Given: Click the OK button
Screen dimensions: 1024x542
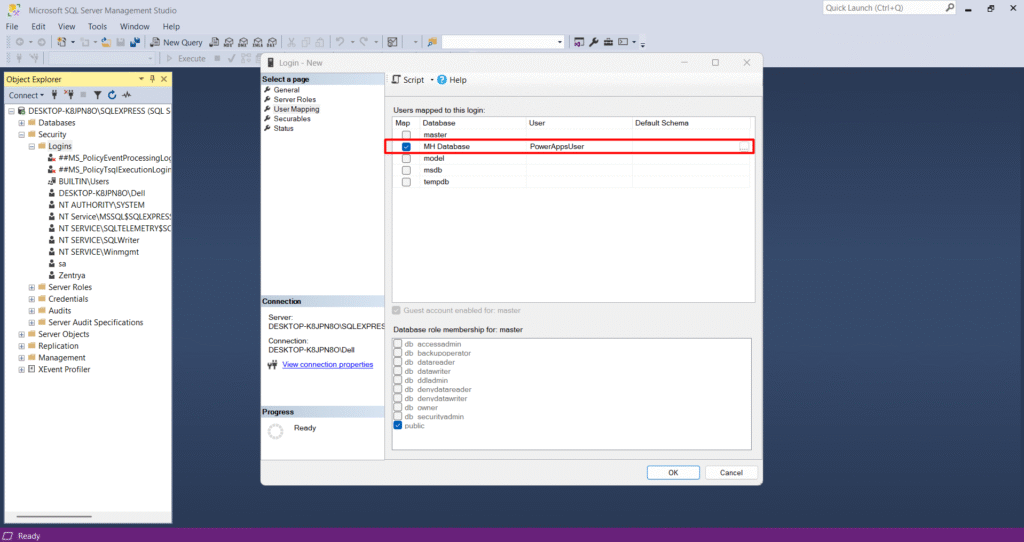Looking at the screenshot, I should (x=673, y=472).
